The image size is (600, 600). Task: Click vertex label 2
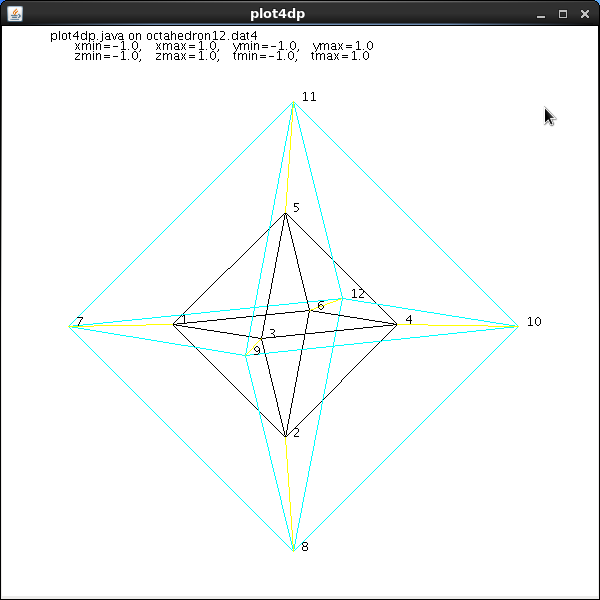click(296, 433)
